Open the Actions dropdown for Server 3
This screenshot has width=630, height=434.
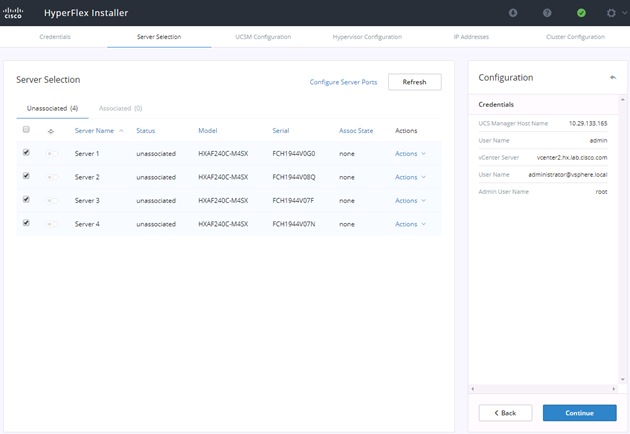[410, 201]
